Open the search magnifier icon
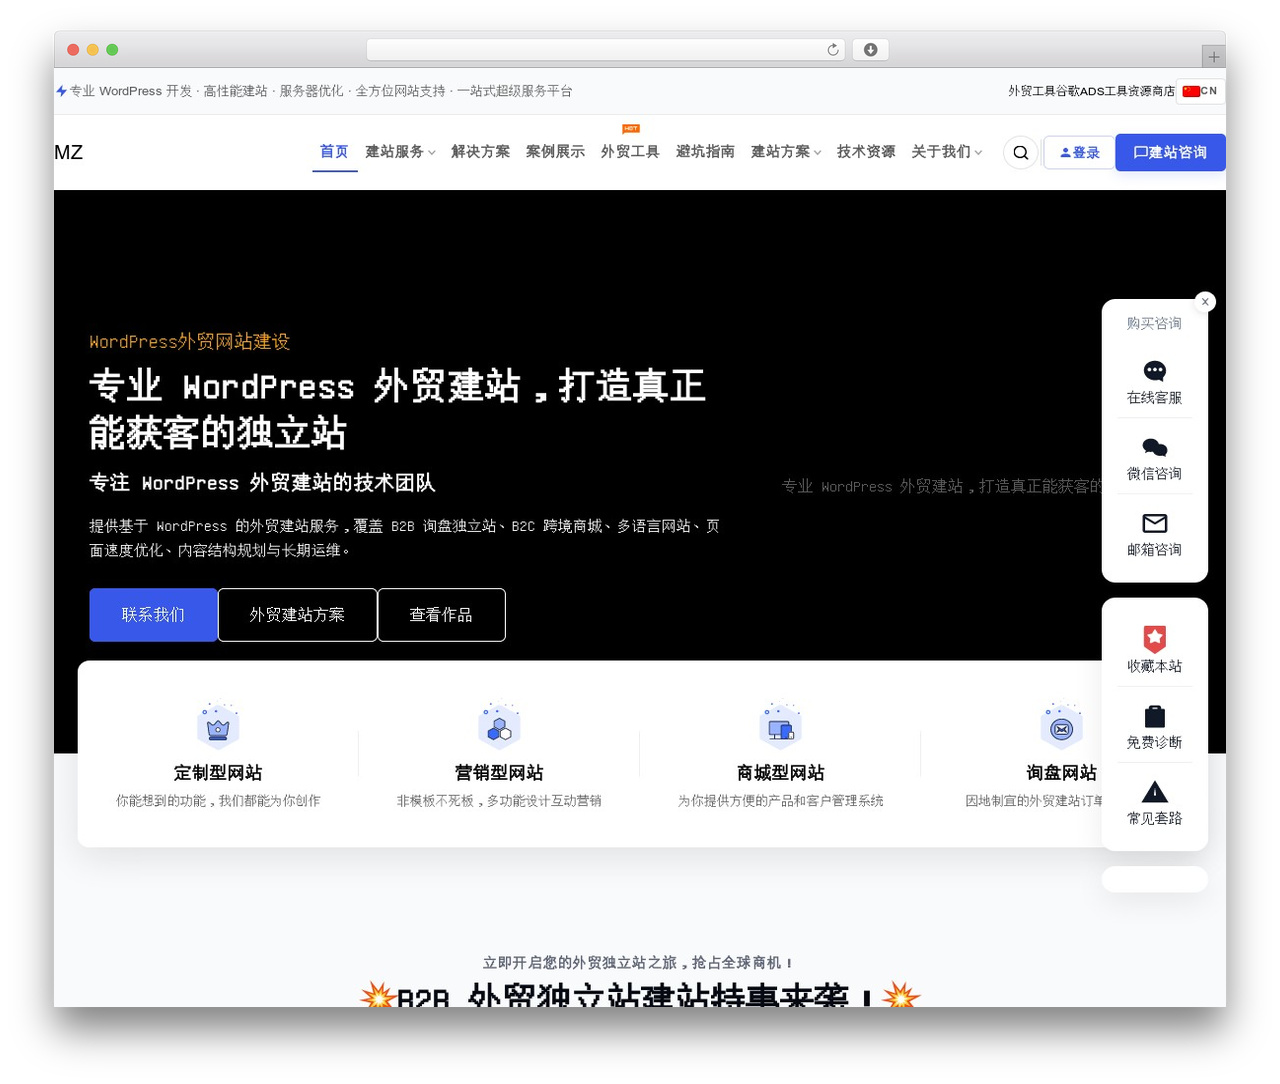Screen dimensions: 1280x1084 (x=1020, y=153)
